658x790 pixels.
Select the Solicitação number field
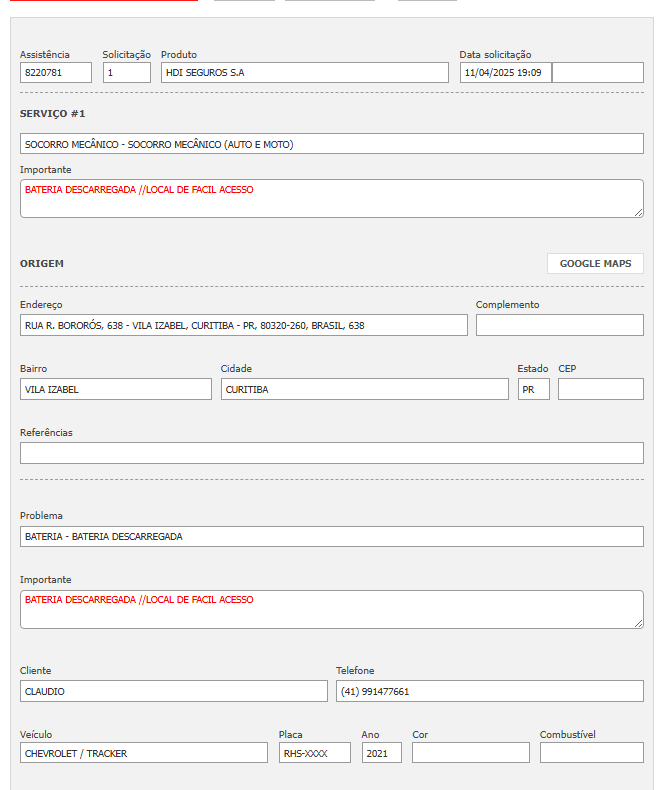[127, 73]
